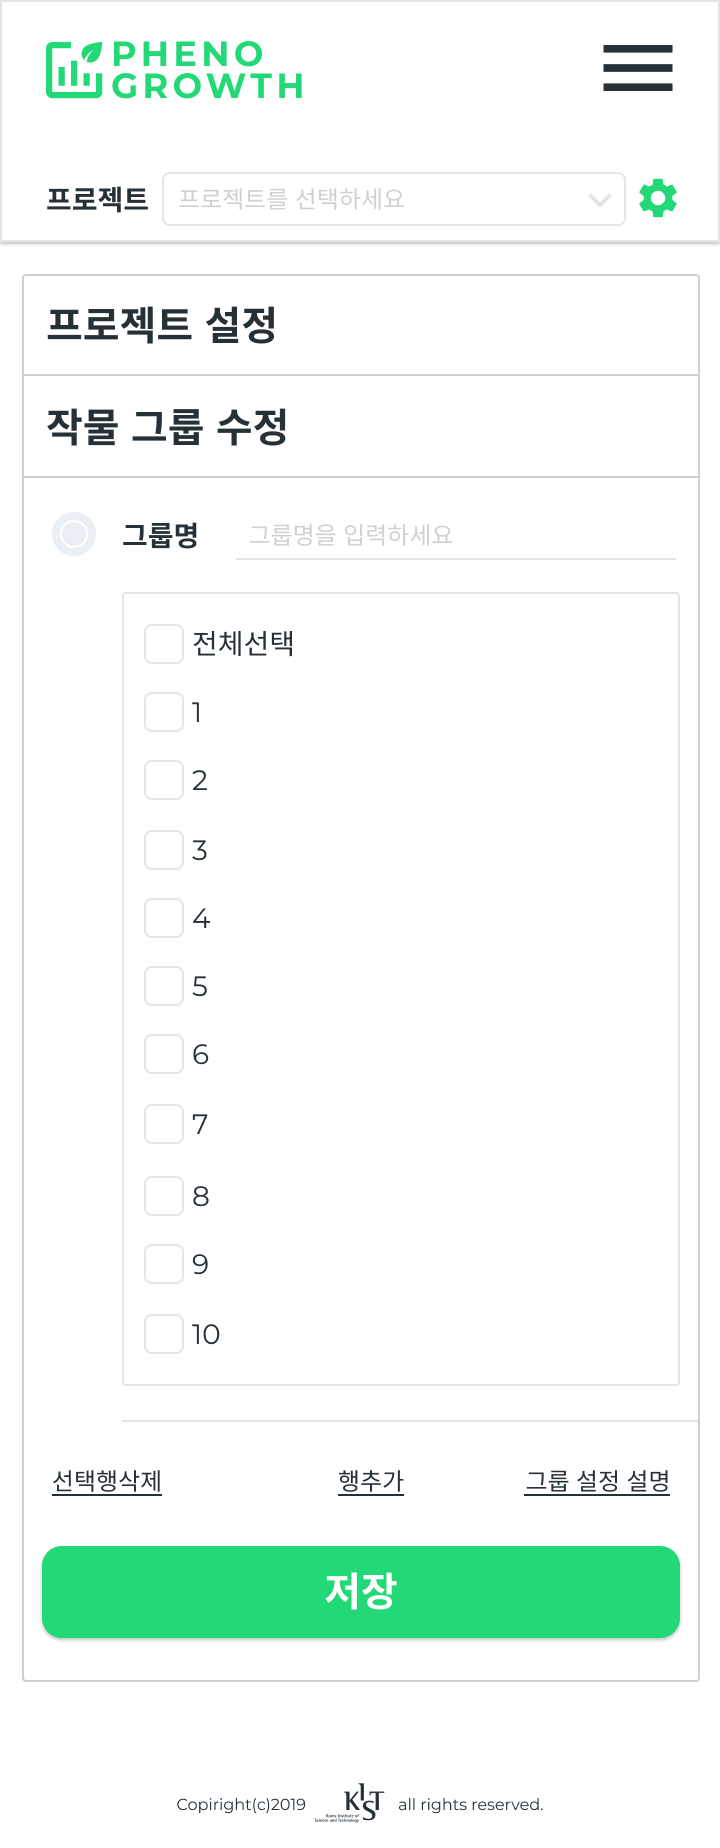
Task: Check the row 2 checkbox
Action: click(164, 780)
